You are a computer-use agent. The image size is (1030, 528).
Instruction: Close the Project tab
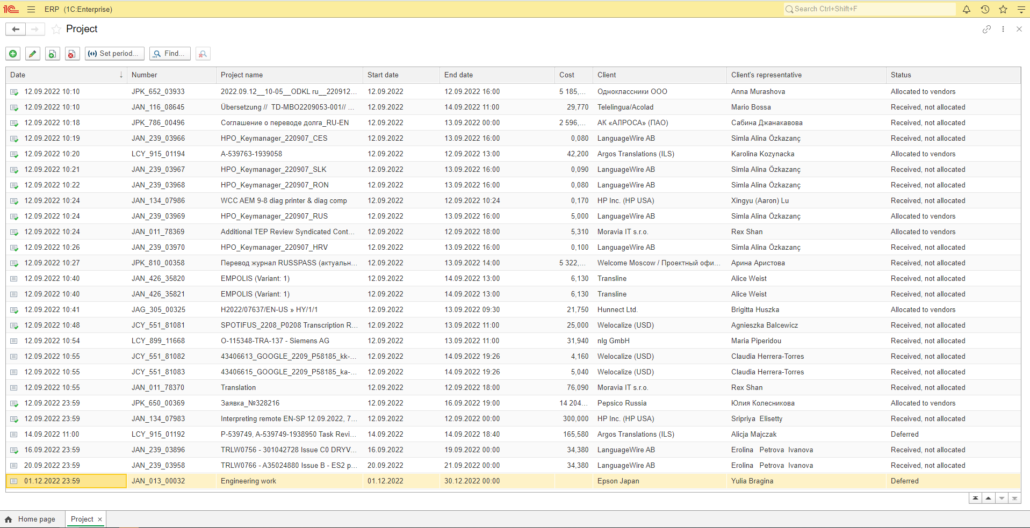coord(100,519)
